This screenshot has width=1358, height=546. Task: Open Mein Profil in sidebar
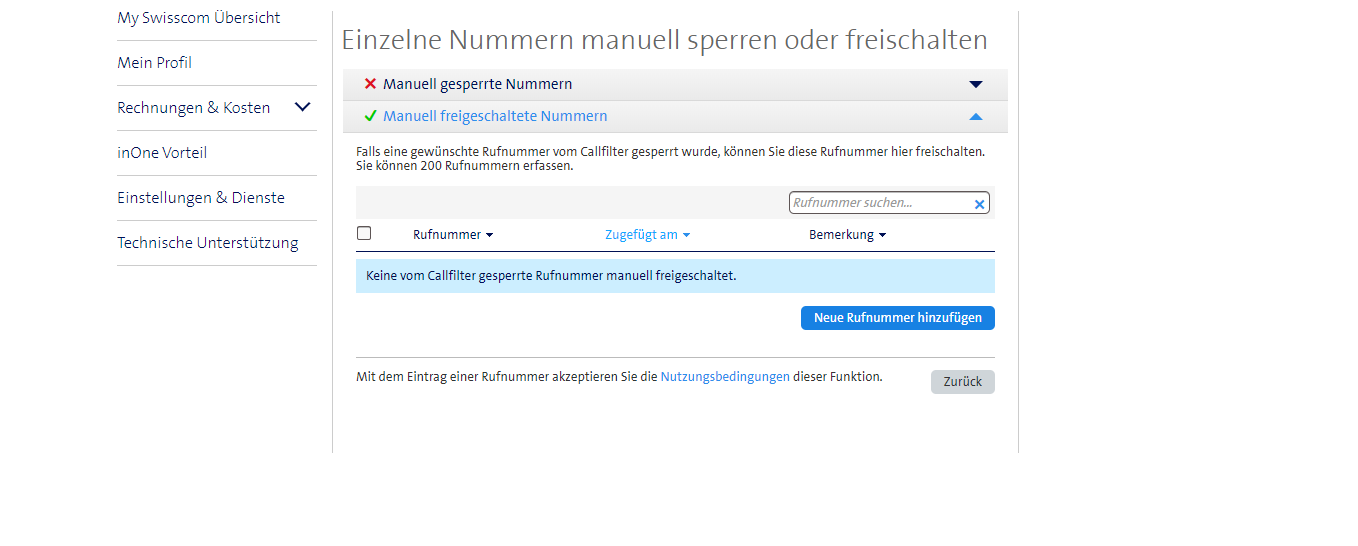click(x=155, y=63)
